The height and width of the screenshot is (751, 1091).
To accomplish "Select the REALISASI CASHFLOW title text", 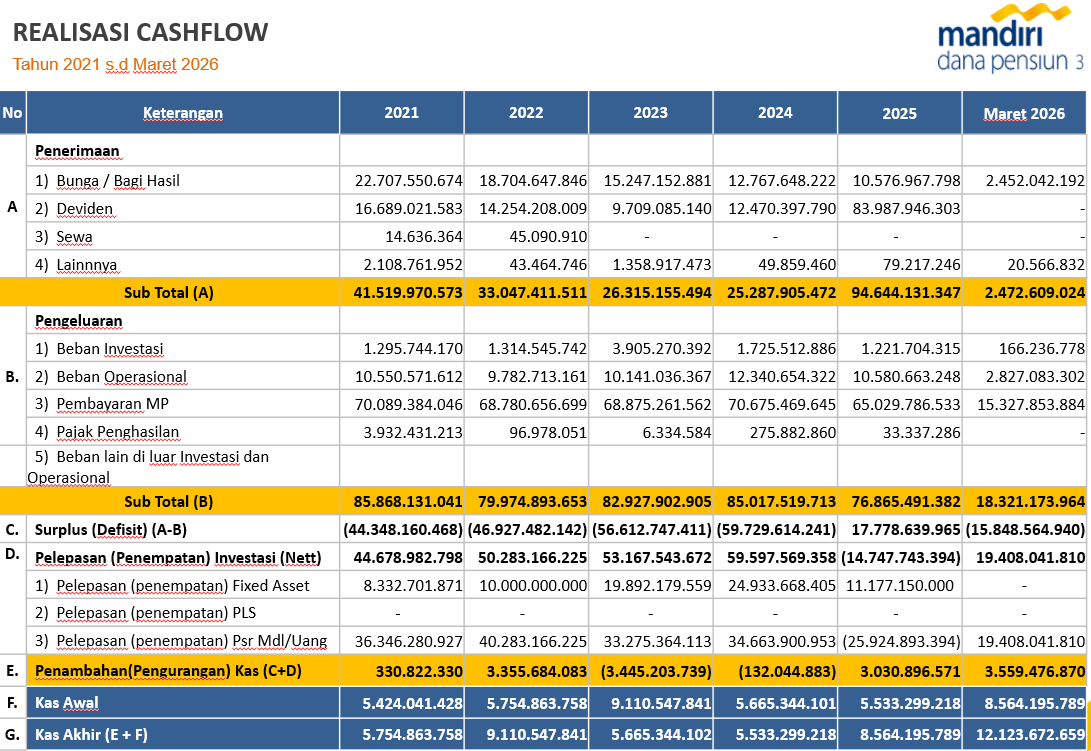I will pyautogui.click(x=140, y=32).
